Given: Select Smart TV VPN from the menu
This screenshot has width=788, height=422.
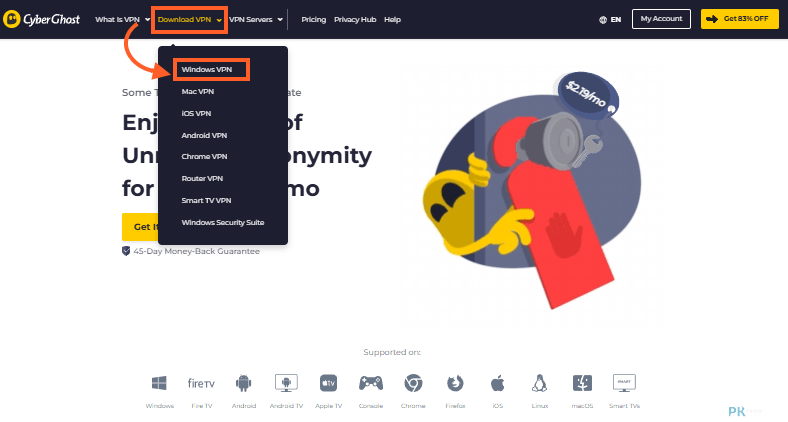Looking at the screenshot, I should tap(206, 200).
